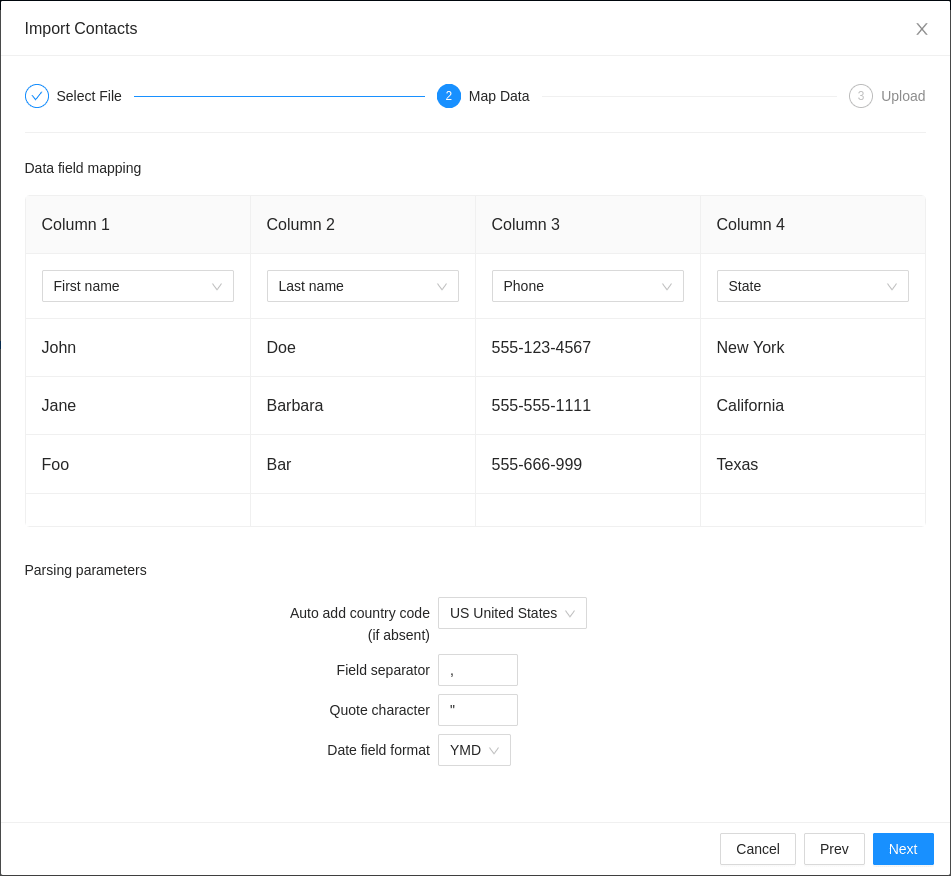Click the 555-555-1111 phone cell
The height and width of the screenshot is (876, 951).
[x=541, y=406]
